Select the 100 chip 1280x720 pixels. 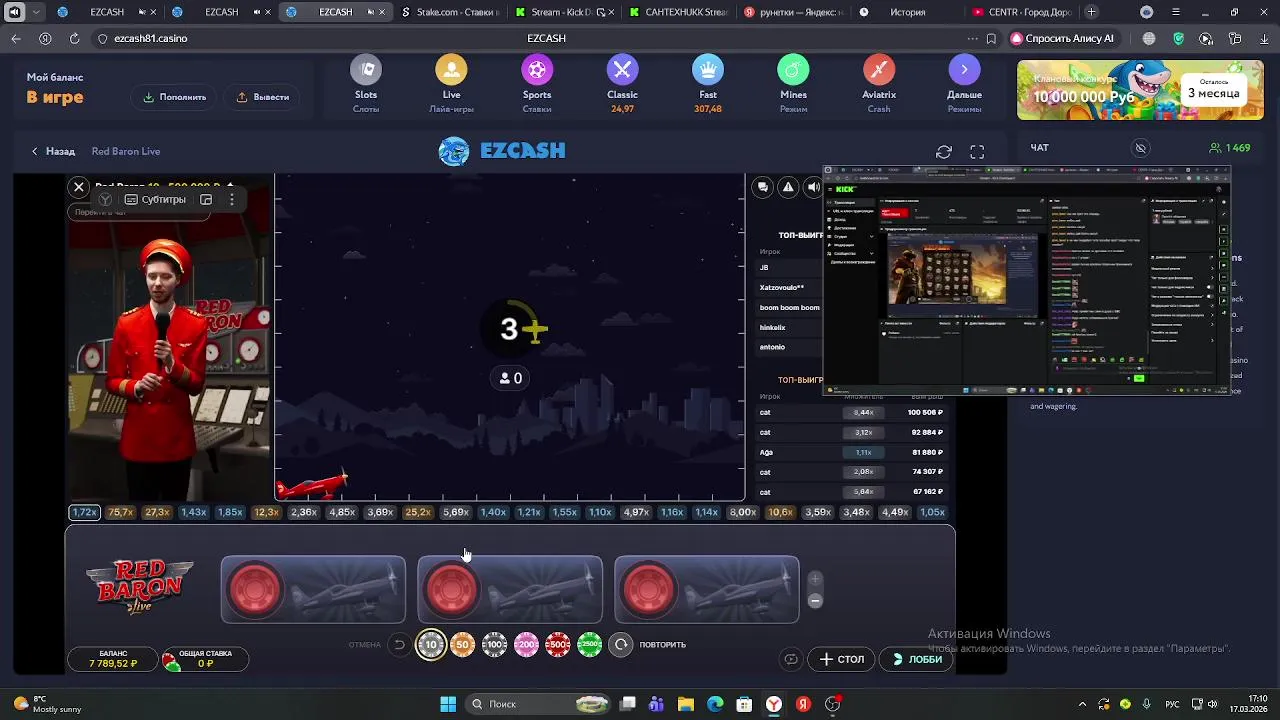494,645
